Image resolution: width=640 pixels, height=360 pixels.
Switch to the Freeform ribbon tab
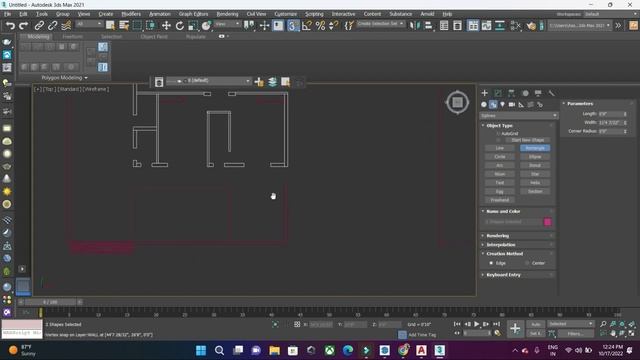73,37
